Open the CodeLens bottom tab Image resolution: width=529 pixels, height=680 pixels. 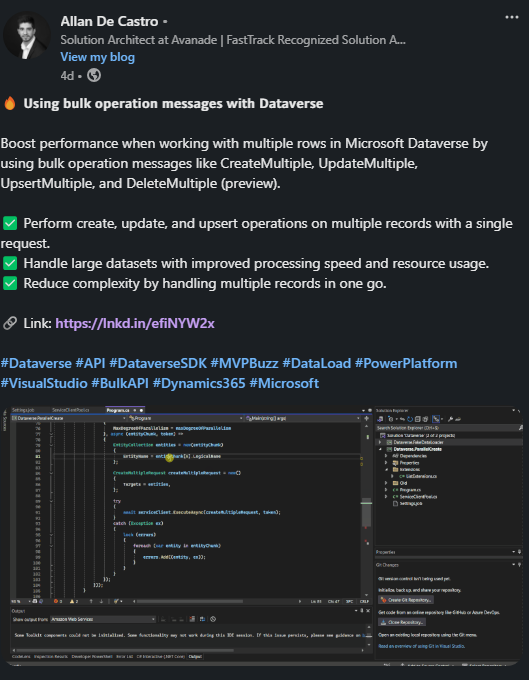click(21, 657)
